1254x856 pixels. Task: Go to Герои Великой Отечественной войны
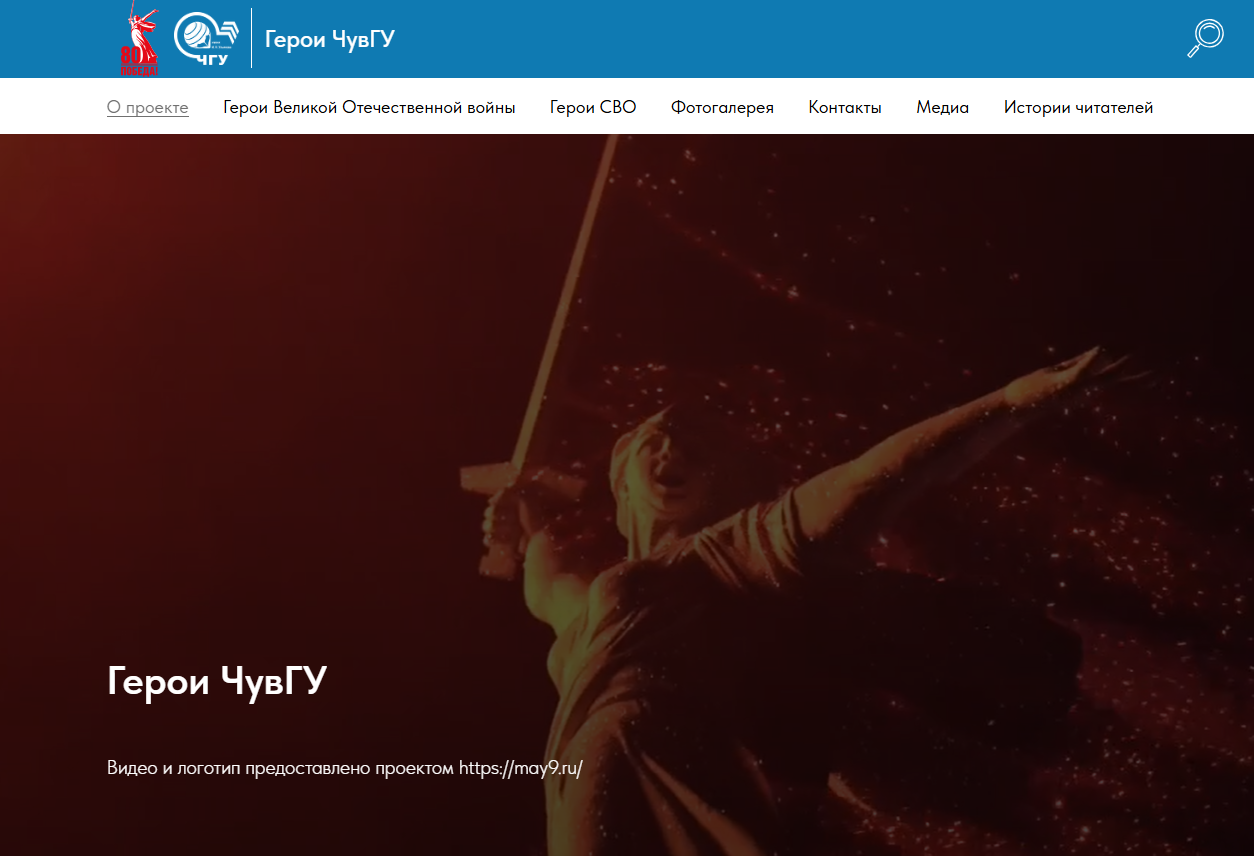pyautogui.click(x=369, y=108)
